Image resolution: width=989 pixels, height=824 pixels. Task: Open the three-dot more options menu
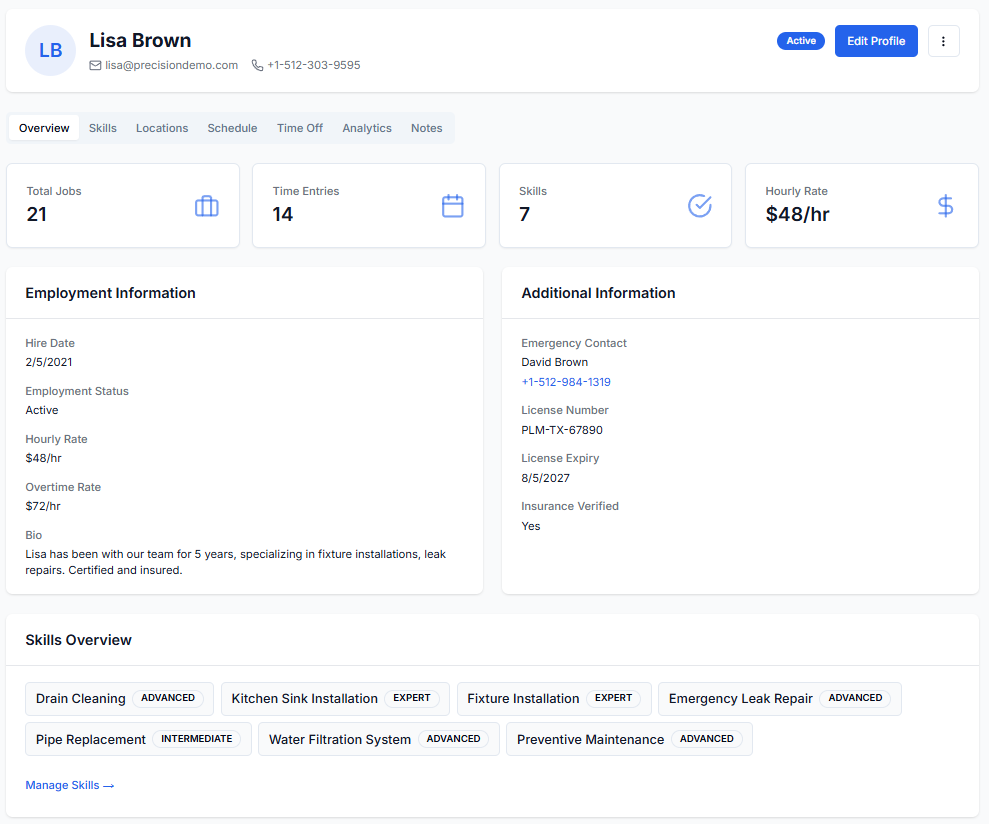click(944, 41)
